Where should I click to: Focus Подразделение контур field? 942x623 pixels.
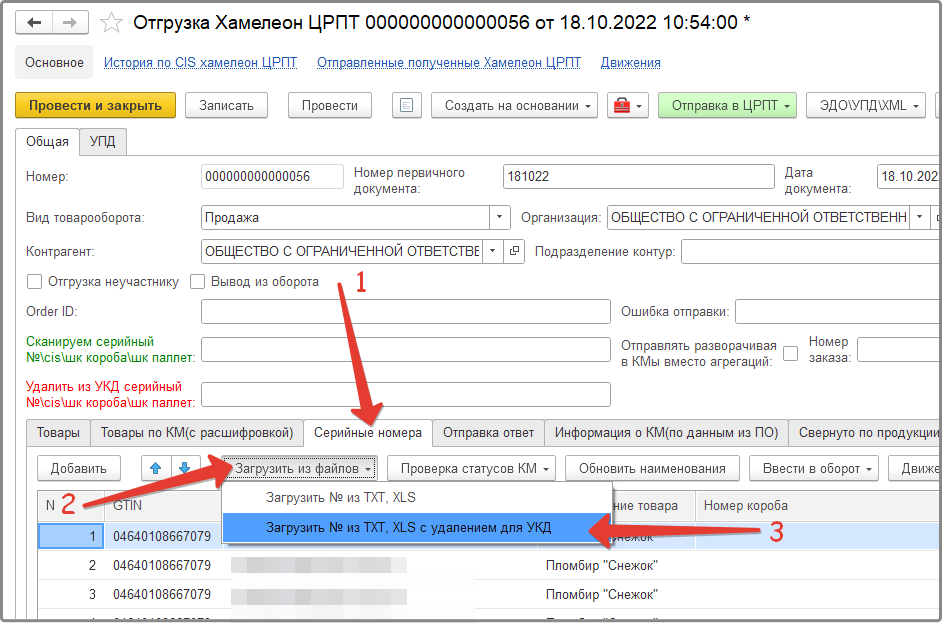[811, 252]
